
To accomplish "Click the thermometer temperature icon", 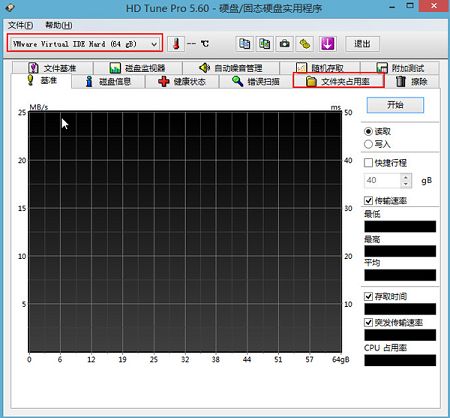I will [x=176, y=44].
